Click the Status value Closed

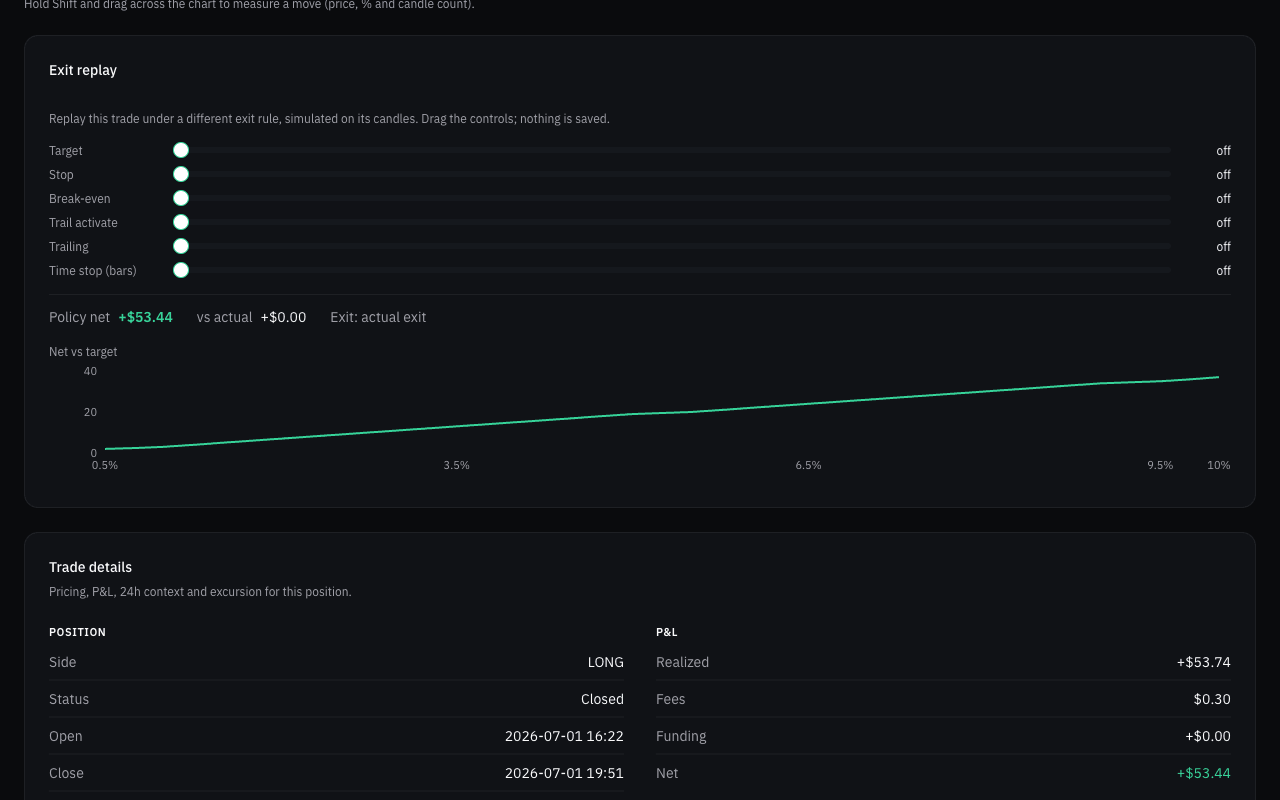click(x=602, y=699)
